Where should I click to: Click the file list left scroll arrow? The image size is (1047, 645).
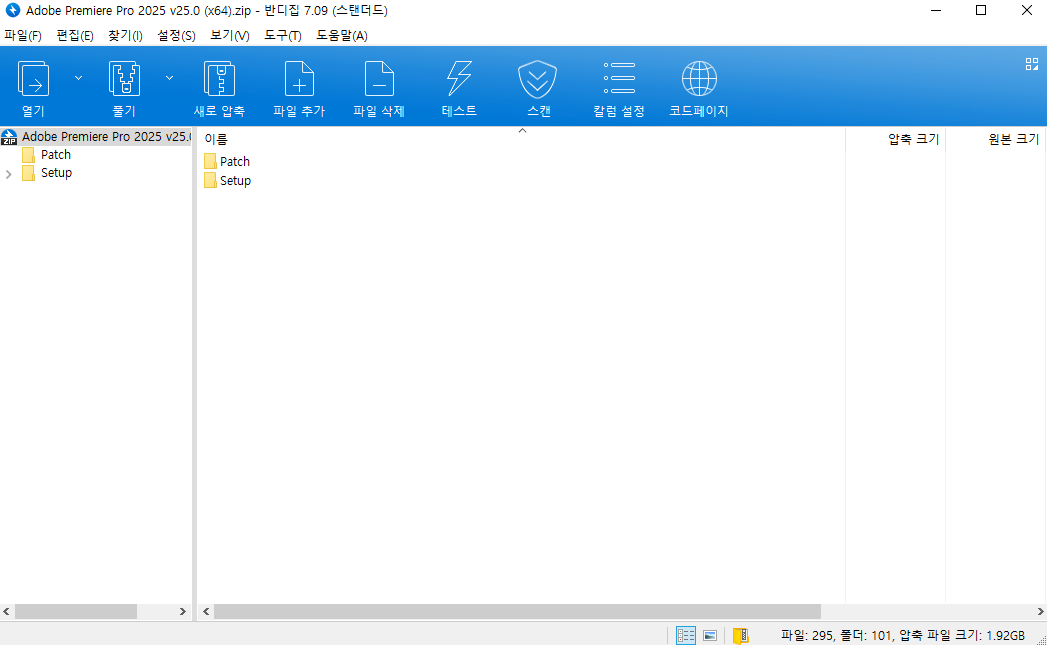tap(206, 612)
